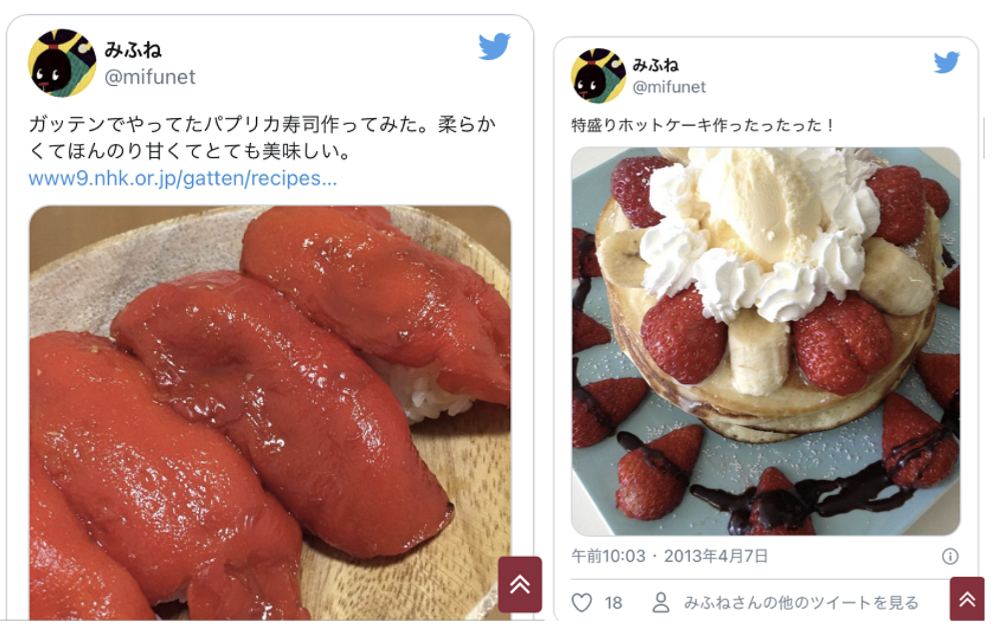The height and width of the screenshot is (640, 994).
Task: Click the person icon next to みふねさんの他のツイートを見る
Action: (x=661, y=602)
